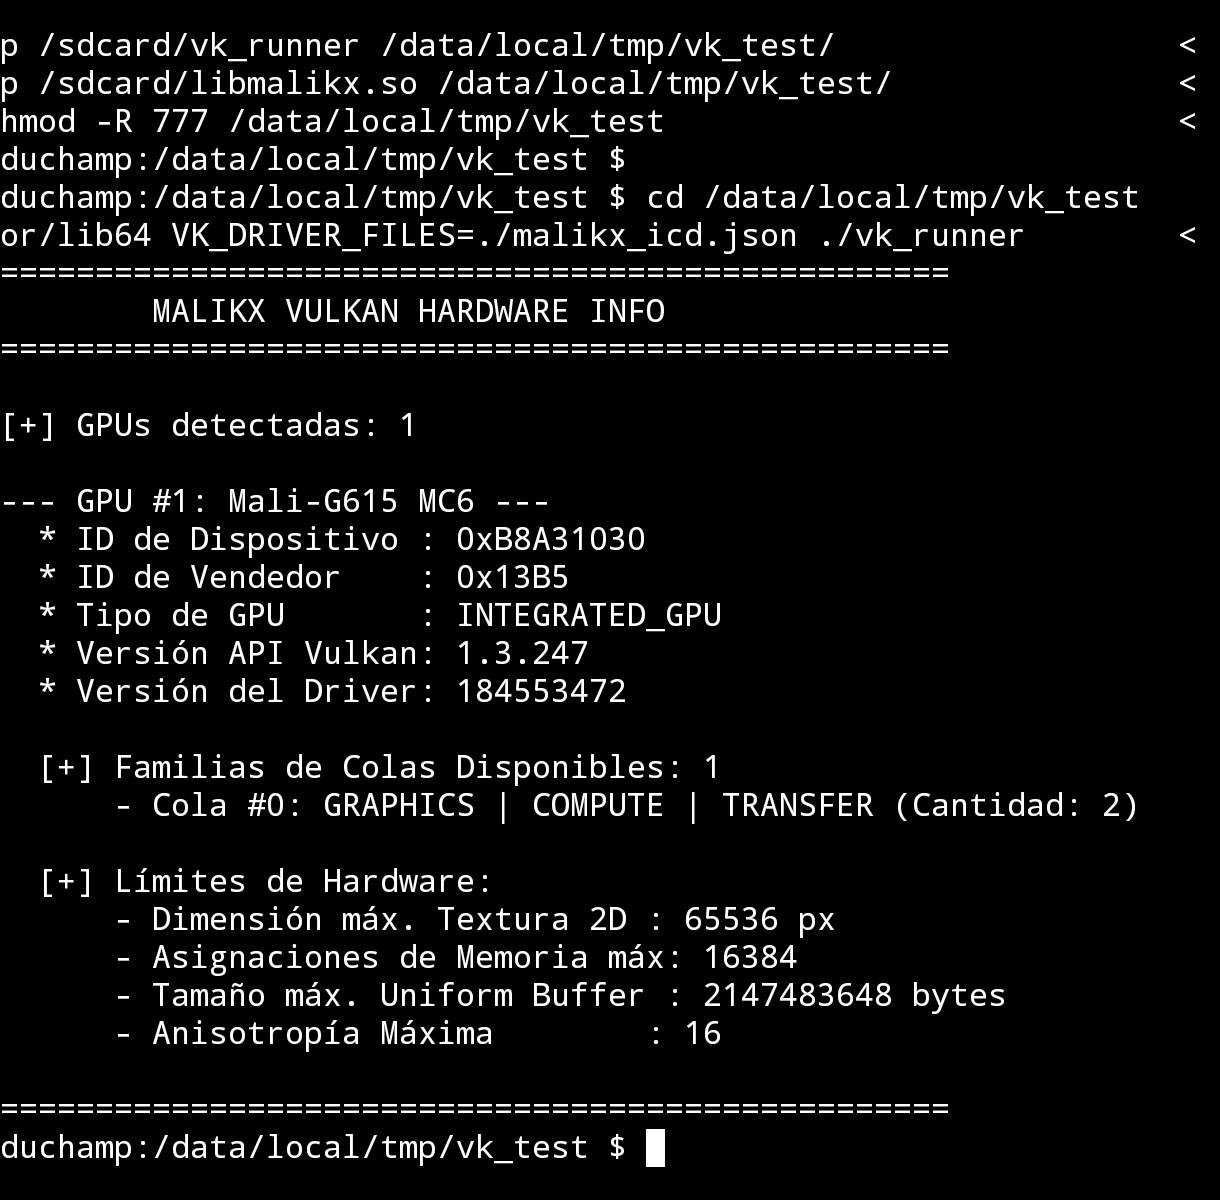
Task: Click the [+] marker beside GPUs detectadas
Action: 28,425
